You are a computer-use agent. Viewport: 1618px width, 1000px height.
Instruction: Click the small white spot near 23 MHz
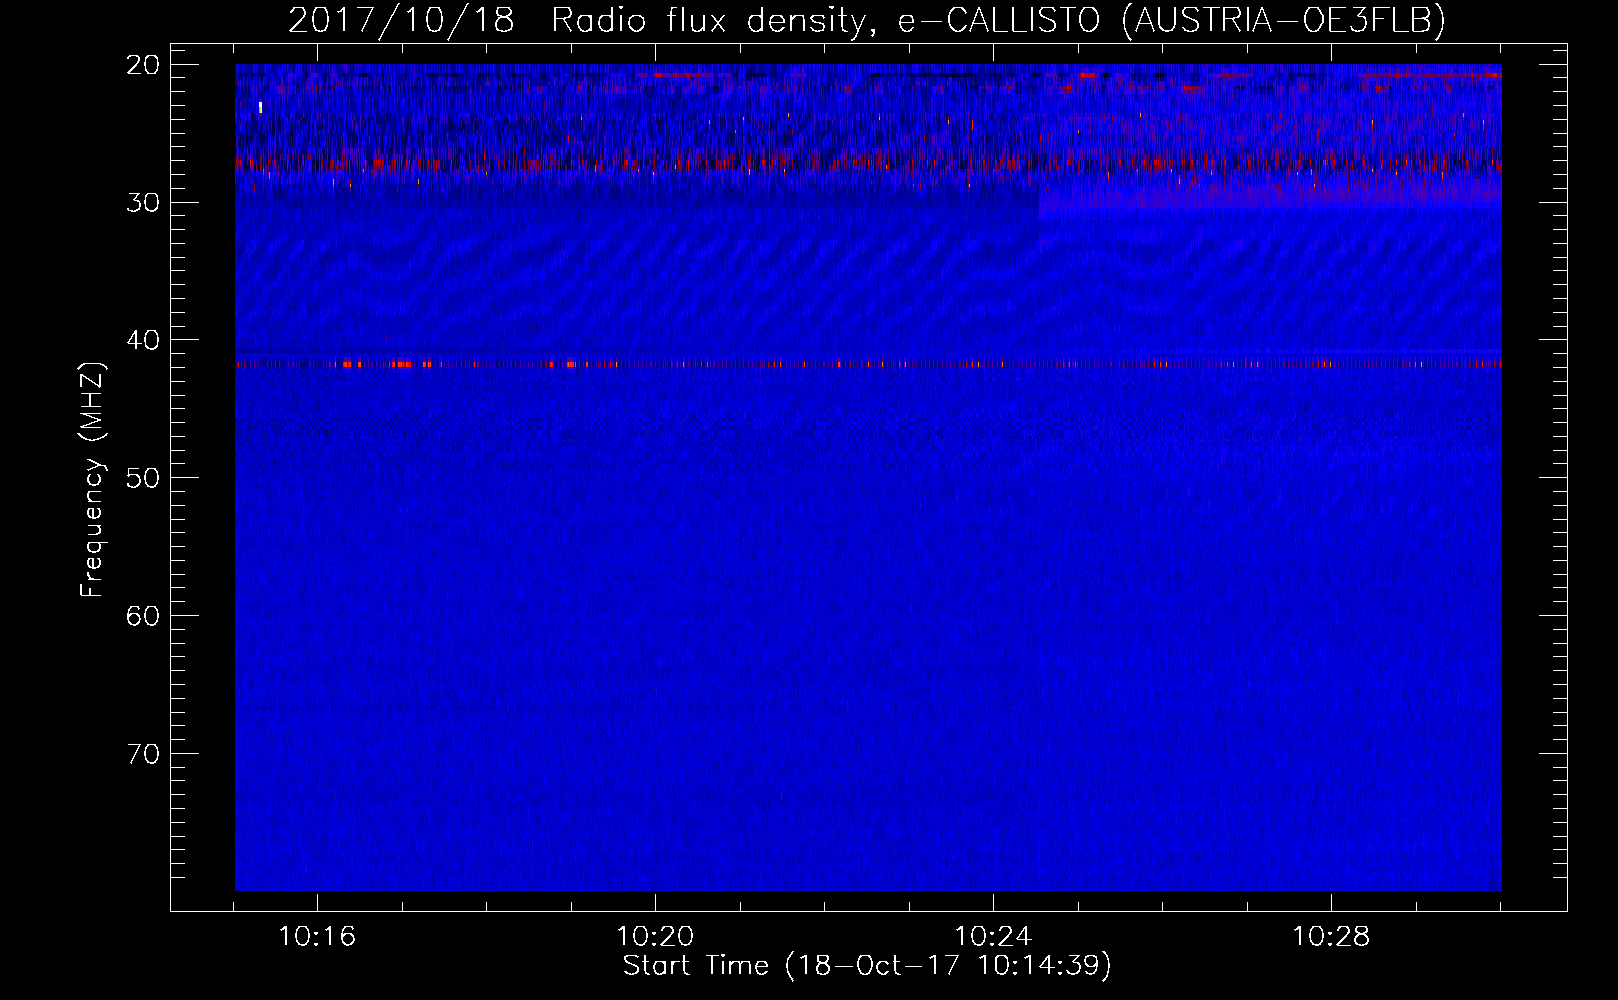pos(260,107)
